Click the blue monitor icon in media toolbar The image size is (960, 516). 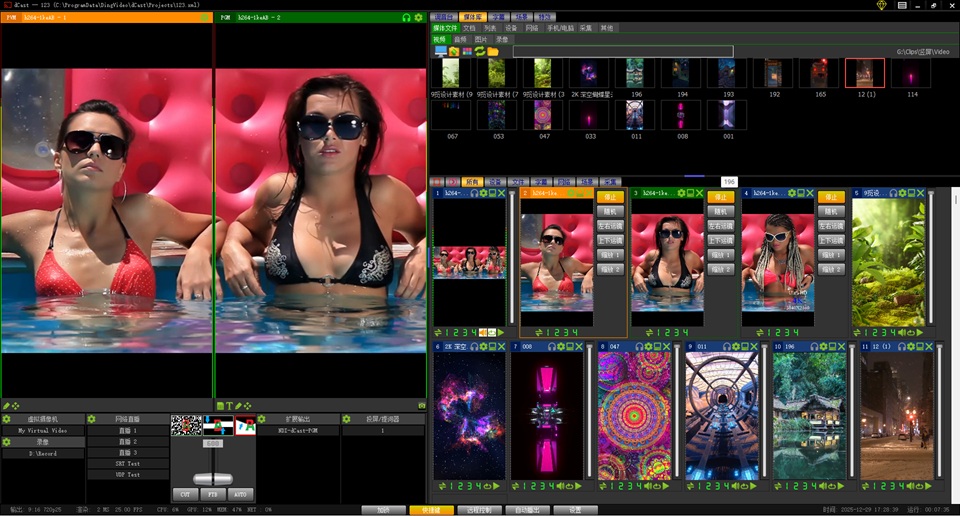pos(440,51)
